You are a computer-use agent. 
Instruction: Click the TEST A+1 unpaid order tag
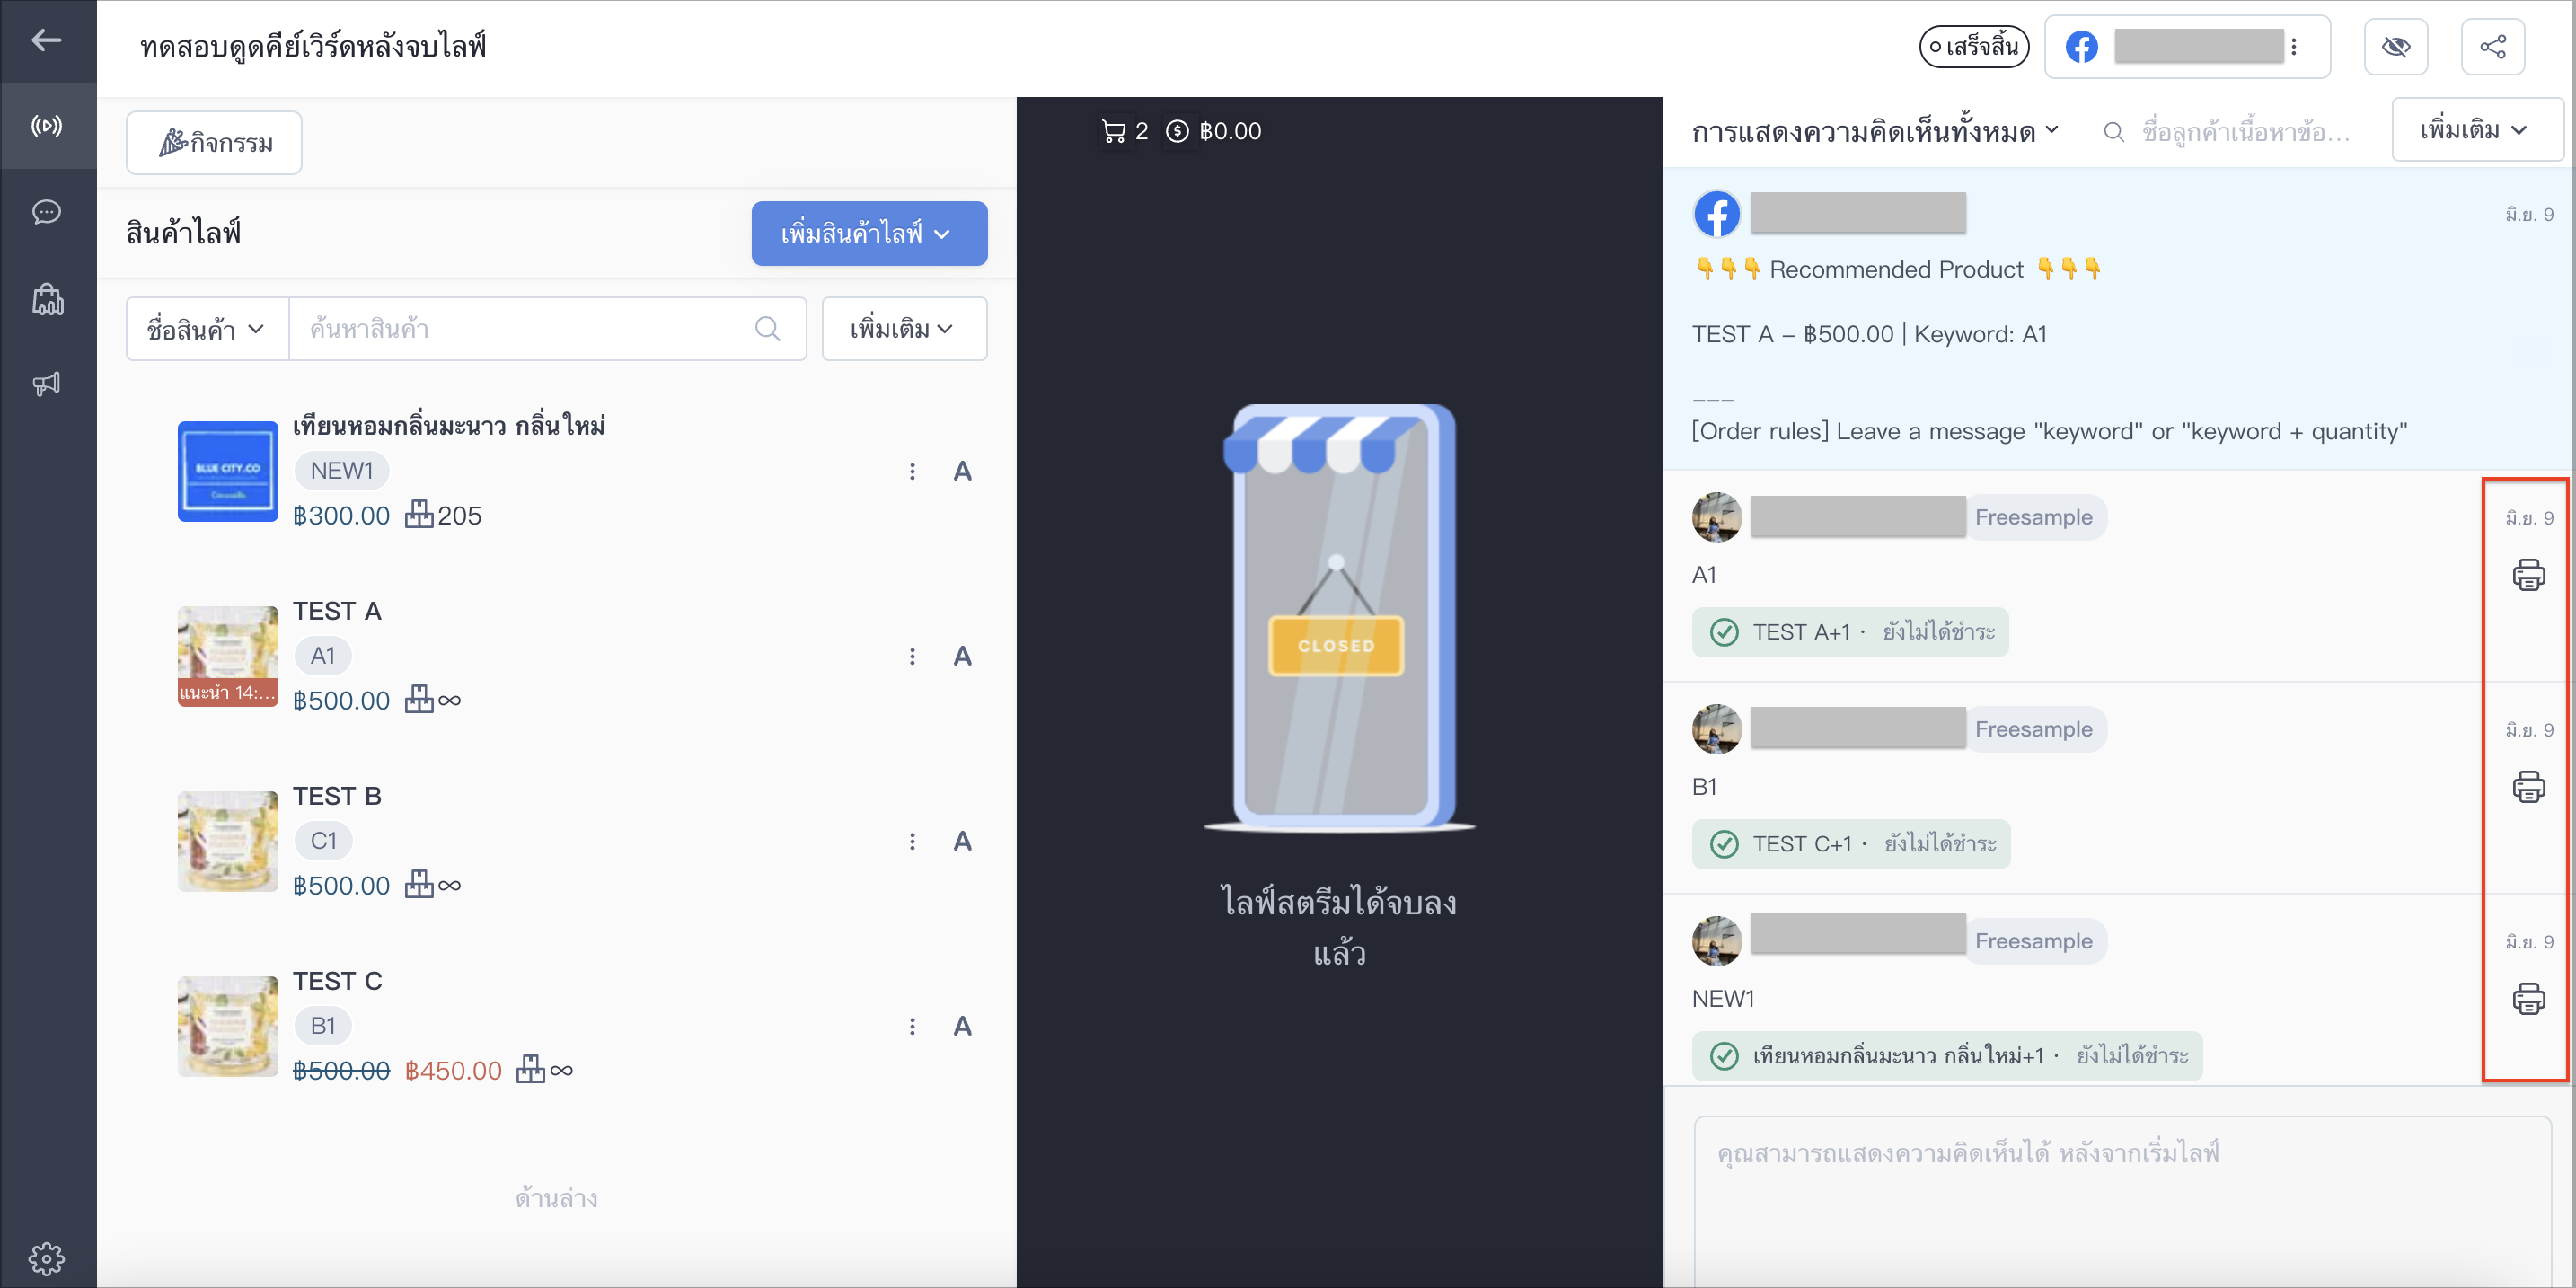(1850, 632)
